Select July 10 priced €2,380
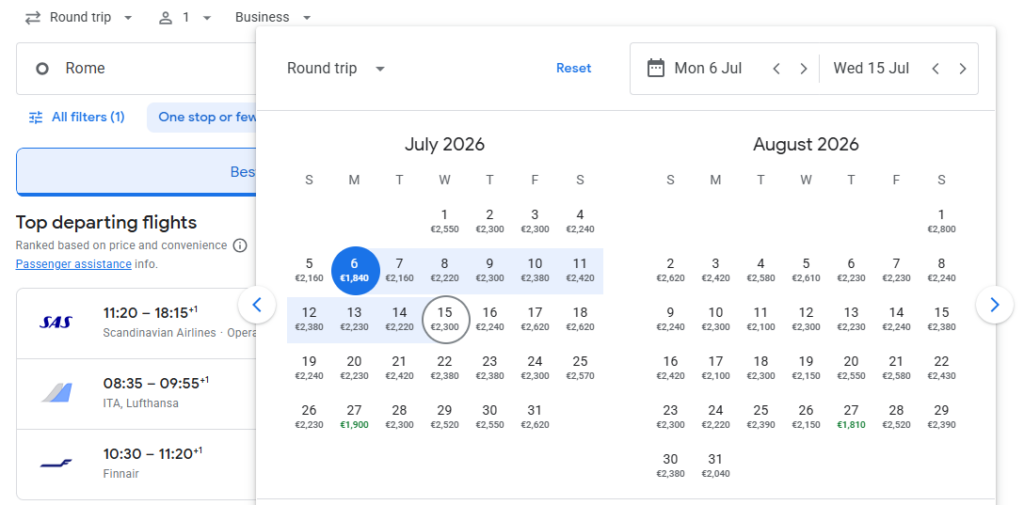The height and width of the screenshot is (505, 1024). pyautogui.click(x=535, y=270)
